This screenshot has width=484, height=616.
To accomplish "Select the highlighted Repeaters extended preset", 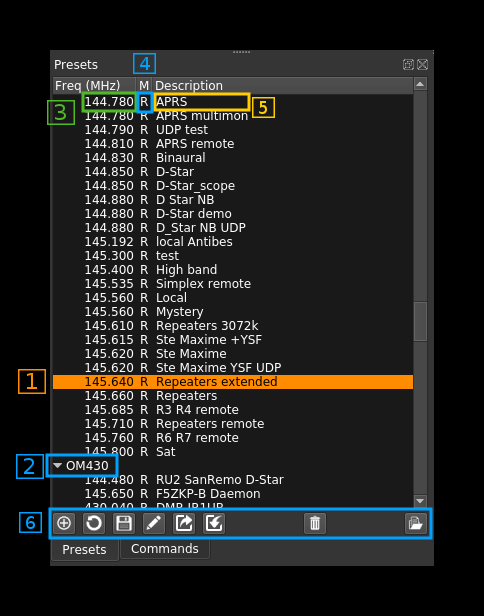I will click(x=233, y=381).
